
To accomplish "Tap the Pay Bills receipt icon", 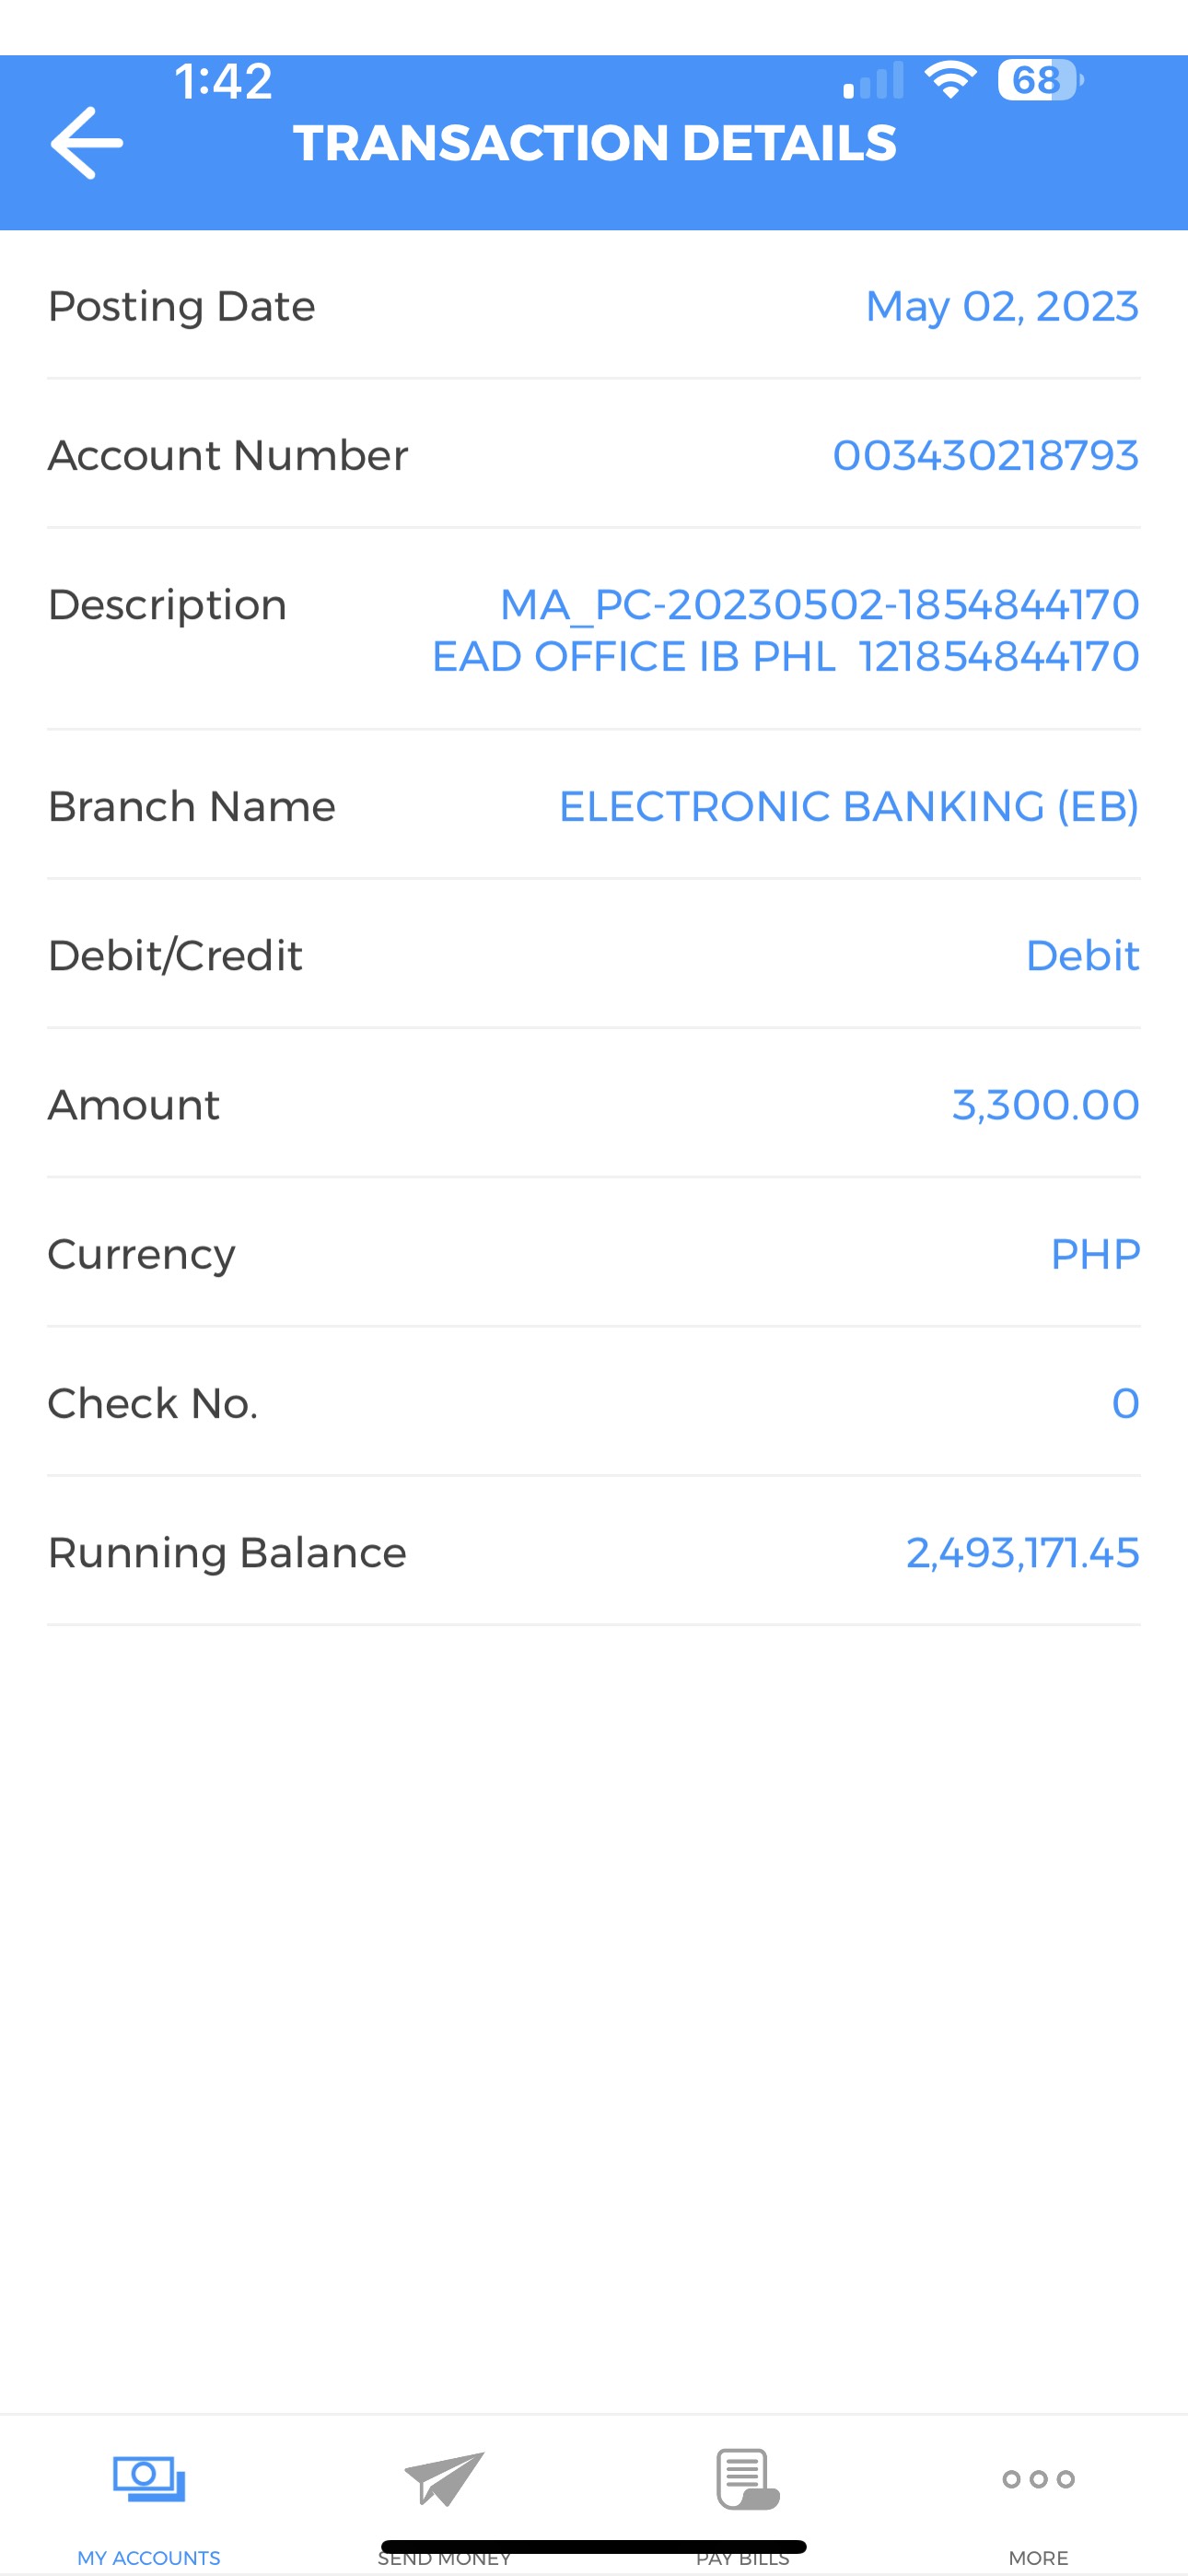I will tap(746, 2478).
